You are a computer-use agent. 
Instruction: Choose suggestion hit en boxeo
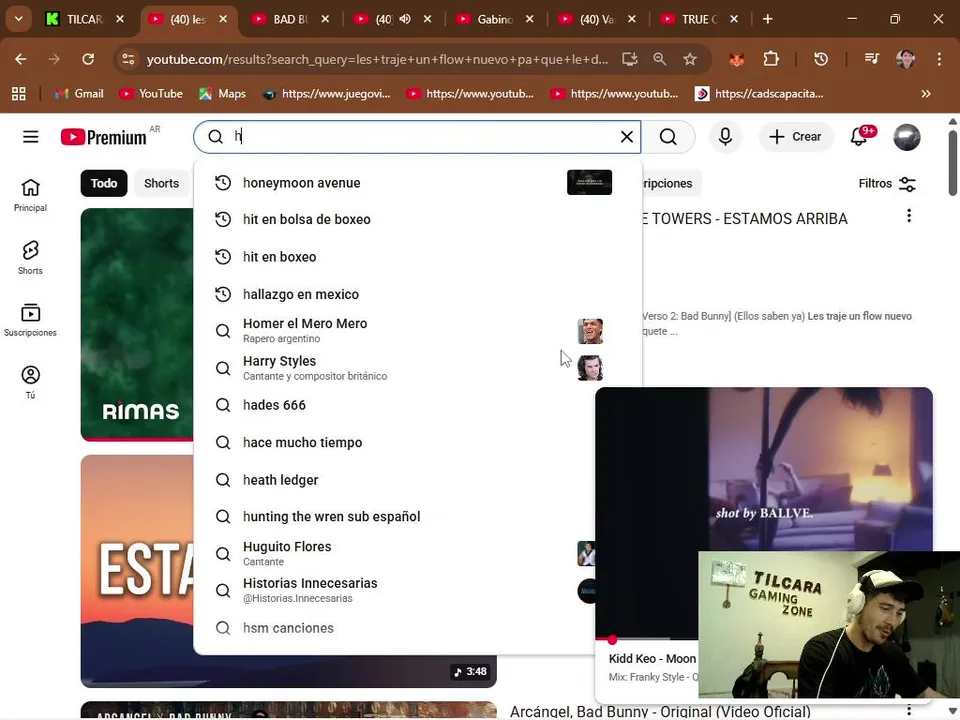pos(418,257)
